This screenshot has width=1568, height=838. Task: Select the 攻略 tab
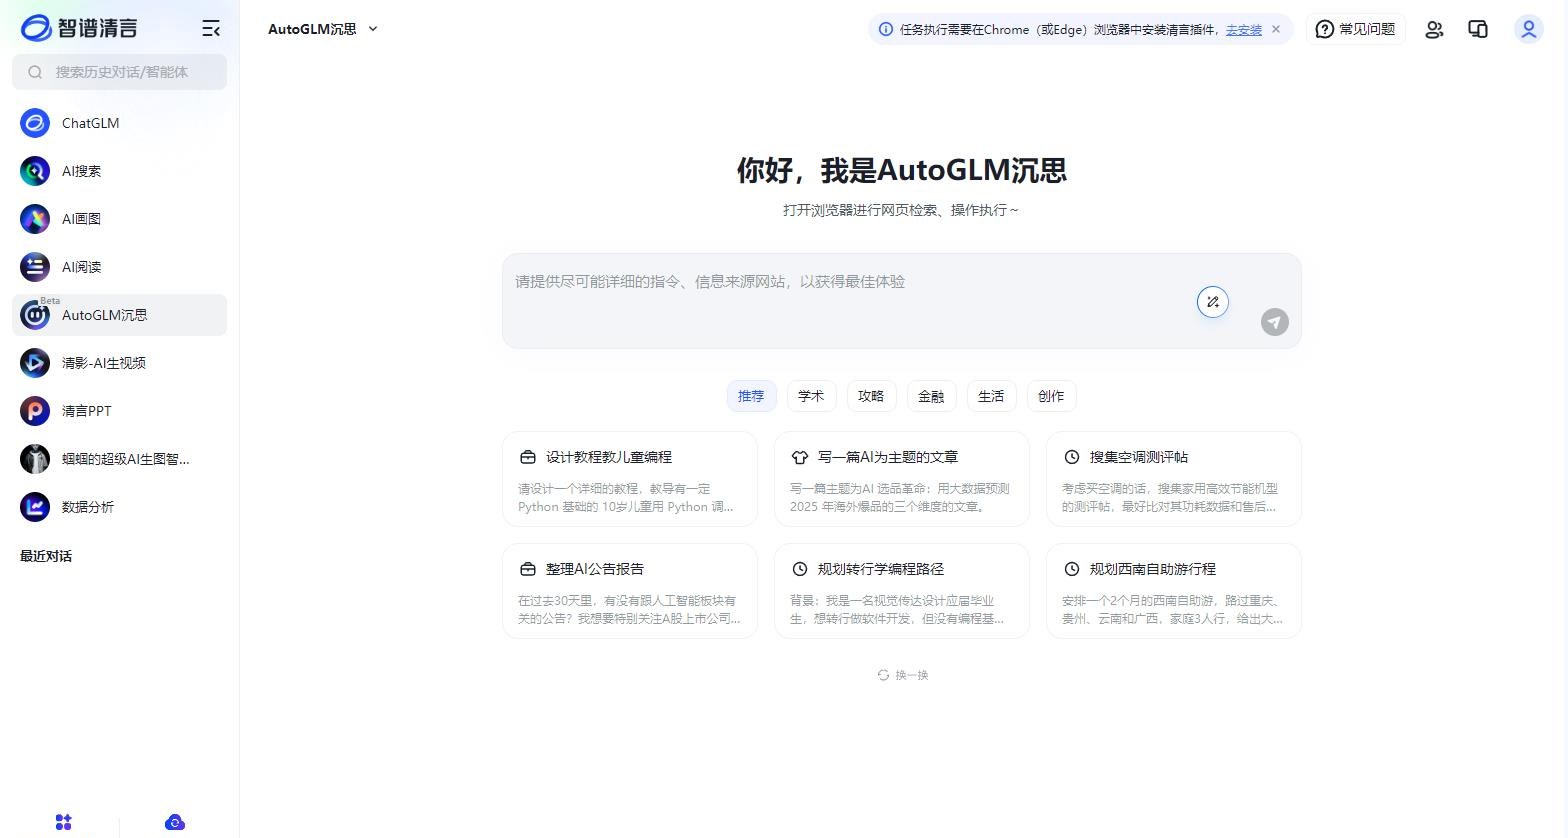tap(871, 396)
